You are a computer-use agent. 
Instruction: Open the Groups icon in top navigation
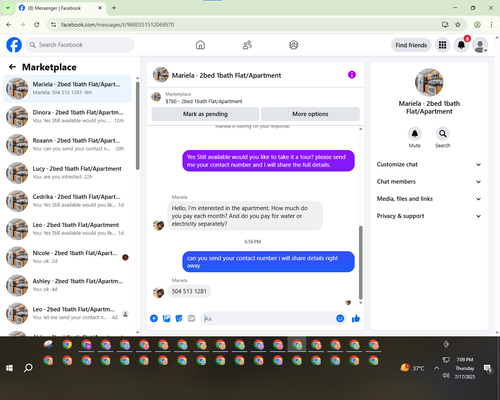(294, 45)
